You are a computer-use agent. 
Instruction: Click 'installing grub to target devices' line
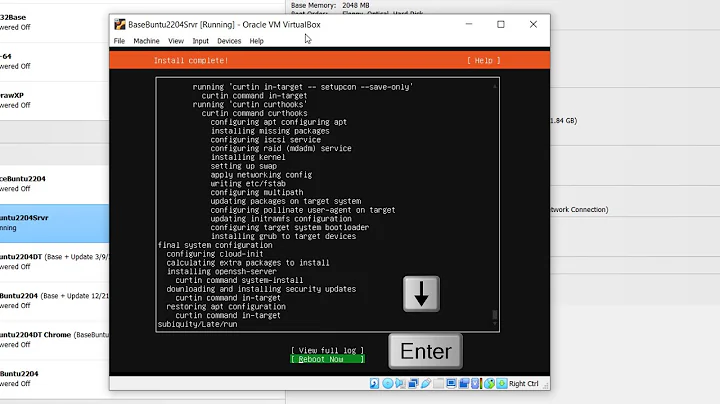[x=283, y=236]
